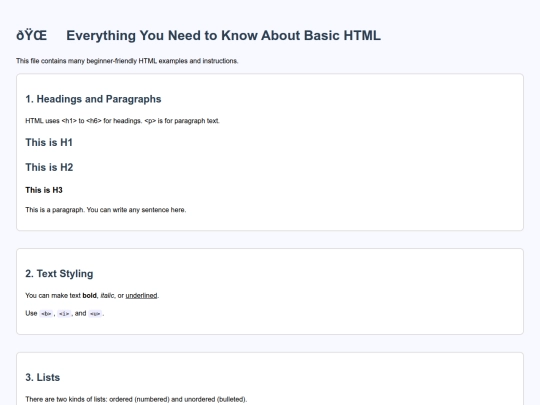540x405 pixels.
Task: Click the <i> code tag snippet
Action: tap(64, 314)
